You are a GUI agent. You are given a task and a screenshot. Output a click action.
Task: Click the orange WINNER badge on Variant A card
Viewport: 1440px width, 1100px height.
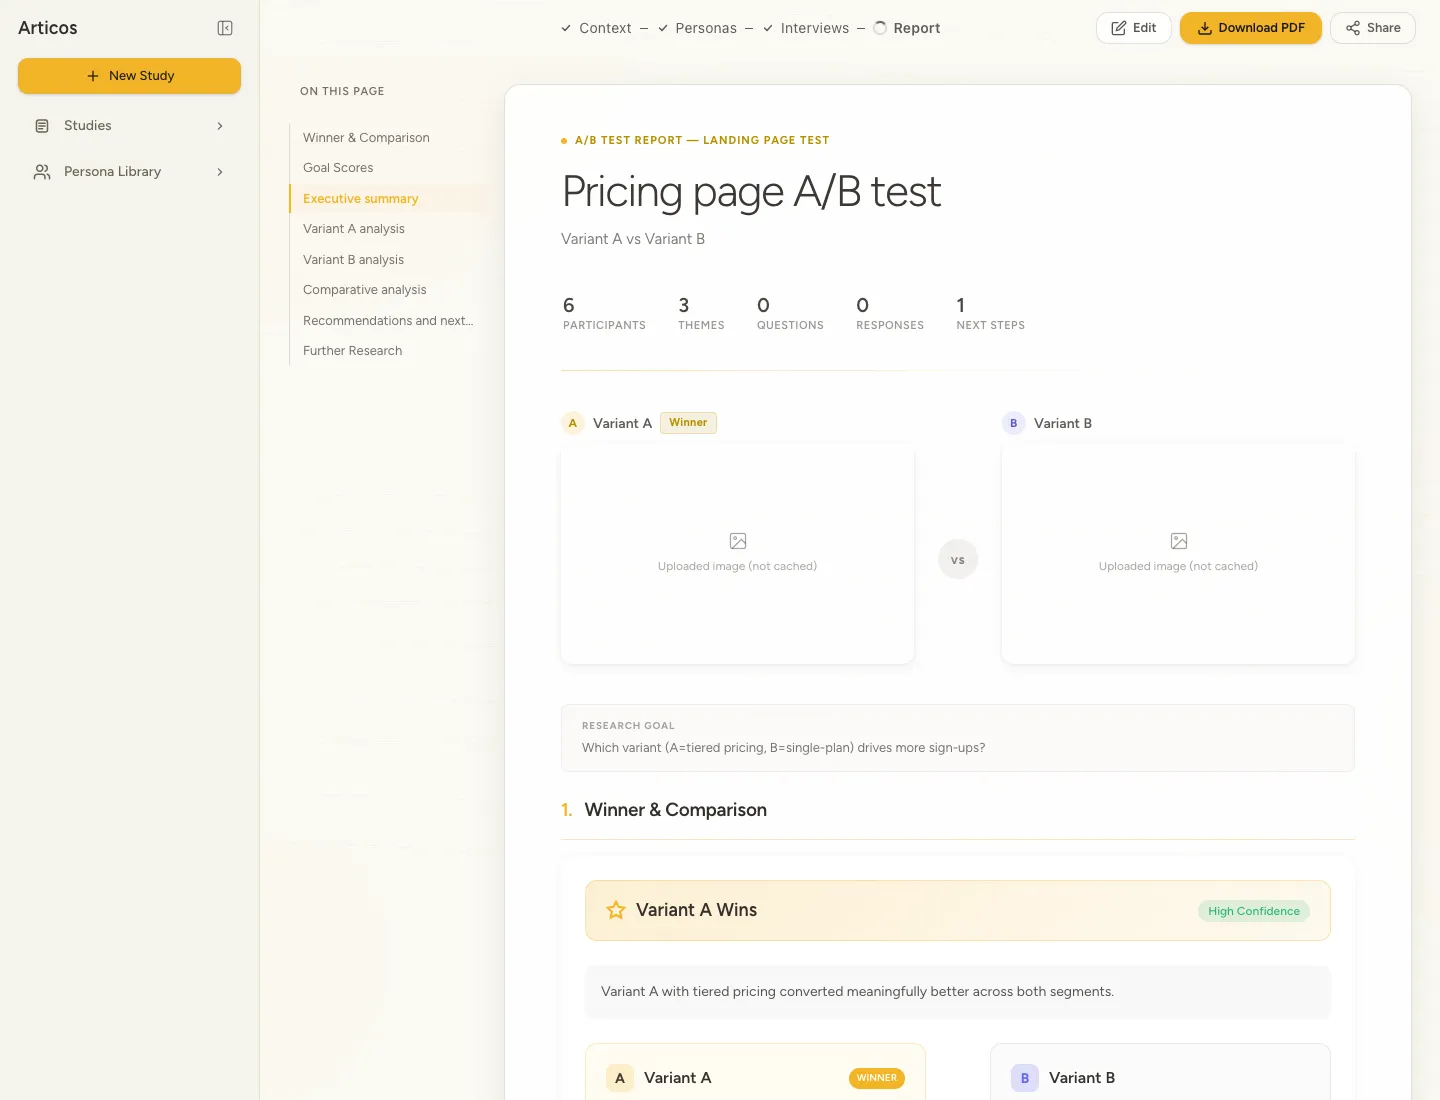(877, 1078)
